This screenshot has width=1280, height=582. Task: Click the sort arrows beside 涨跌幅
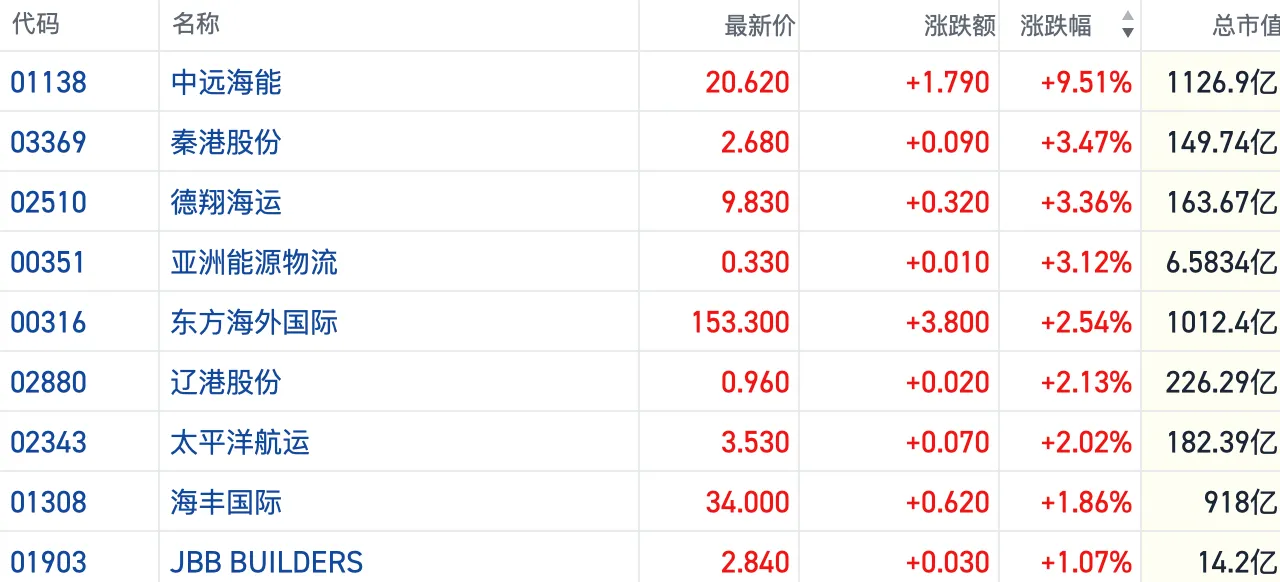click(1128, 25)
